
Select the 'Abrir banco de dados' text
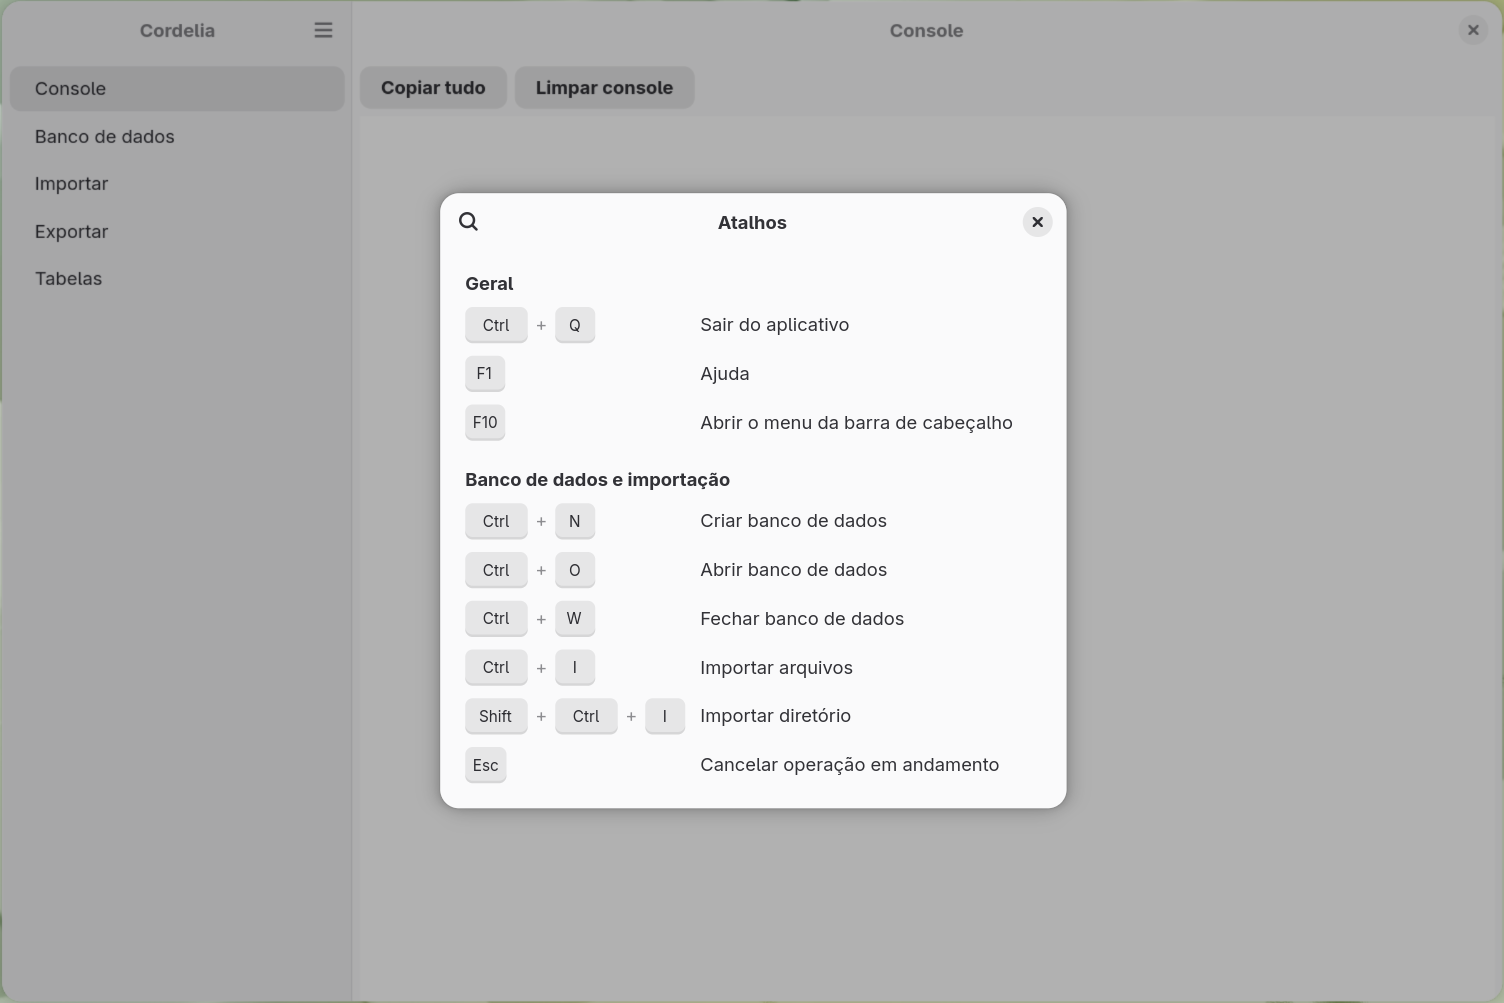point(794,570)
